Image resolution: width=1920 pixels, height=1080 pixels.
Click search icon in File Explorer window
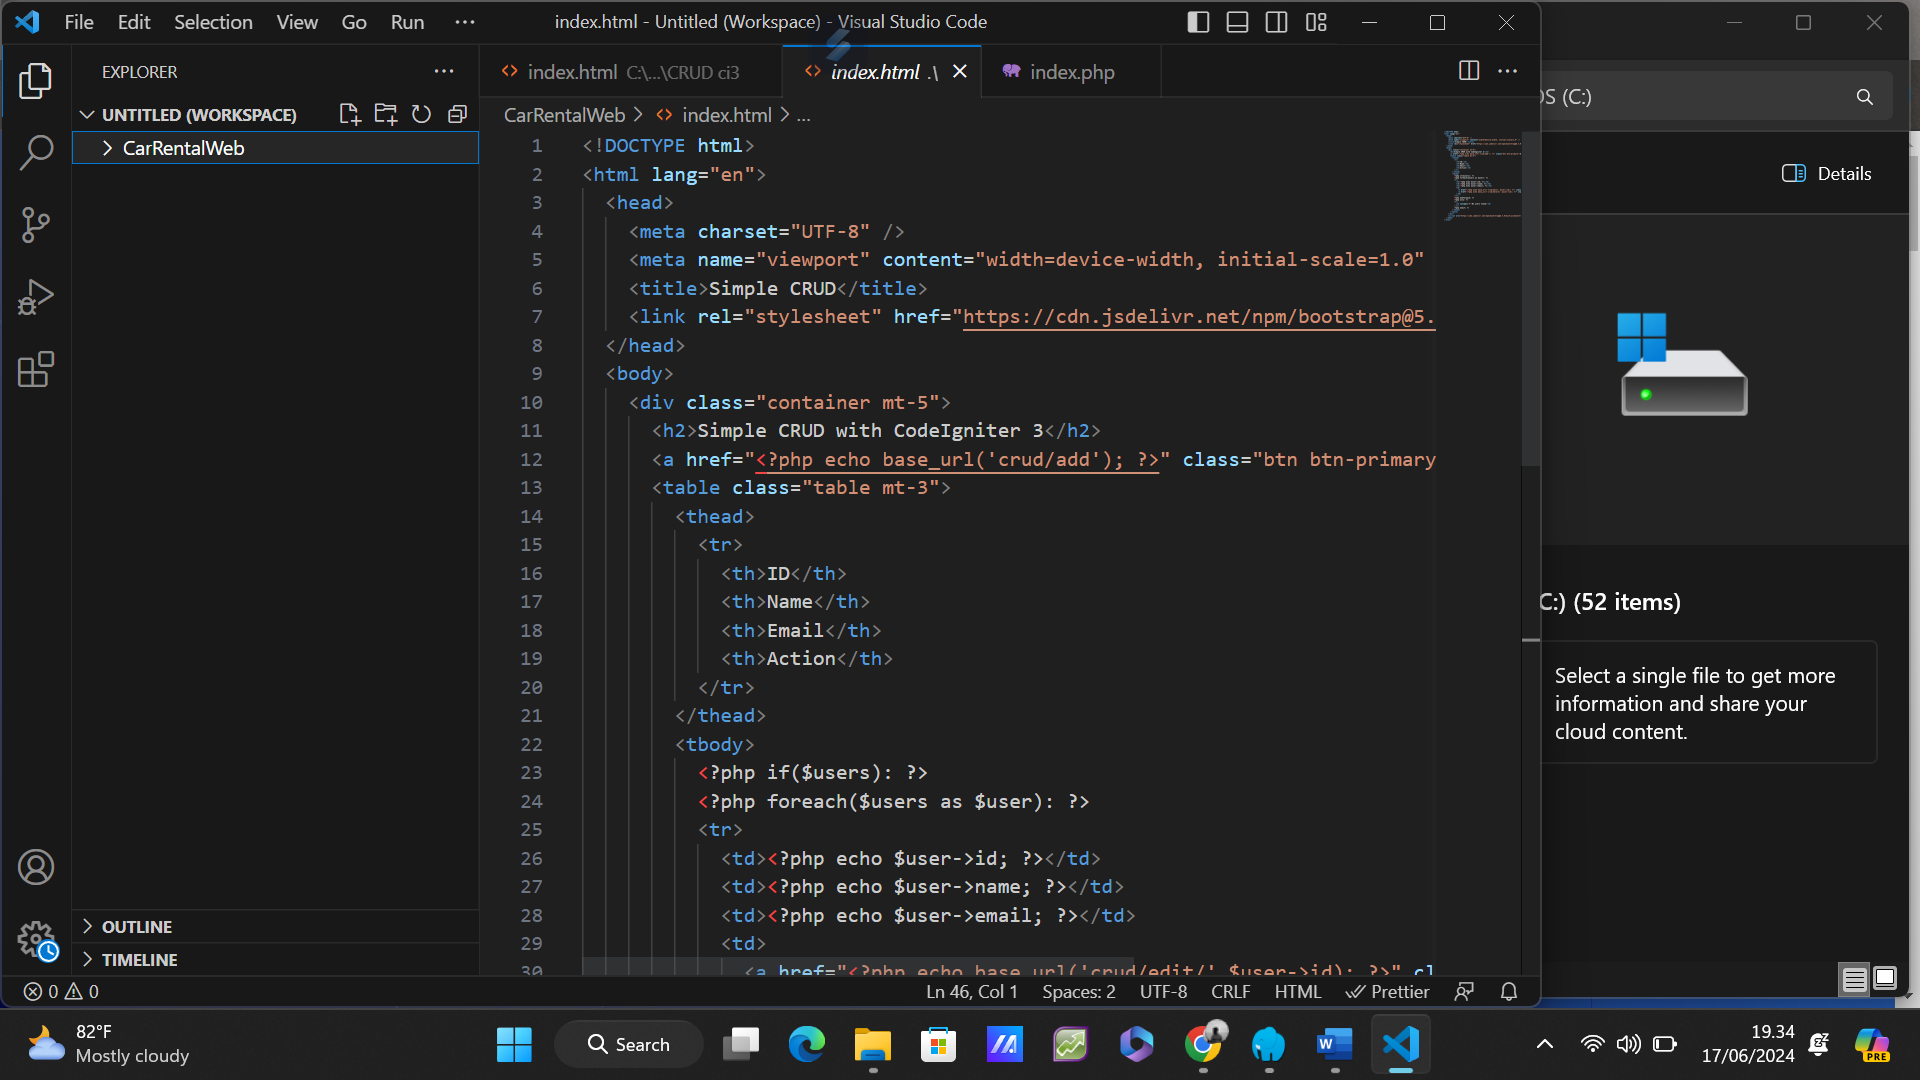1865,97
